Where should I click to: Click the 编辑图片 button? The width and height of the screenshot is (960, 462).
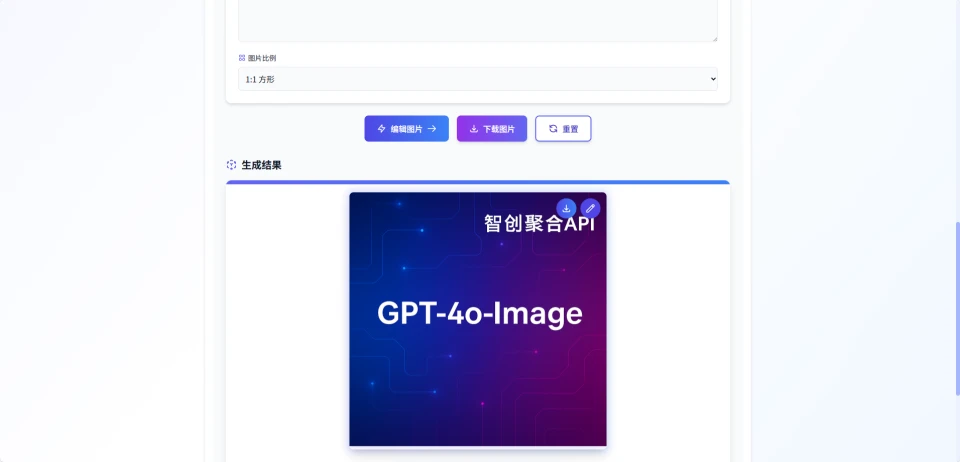(x=407, y=129)
